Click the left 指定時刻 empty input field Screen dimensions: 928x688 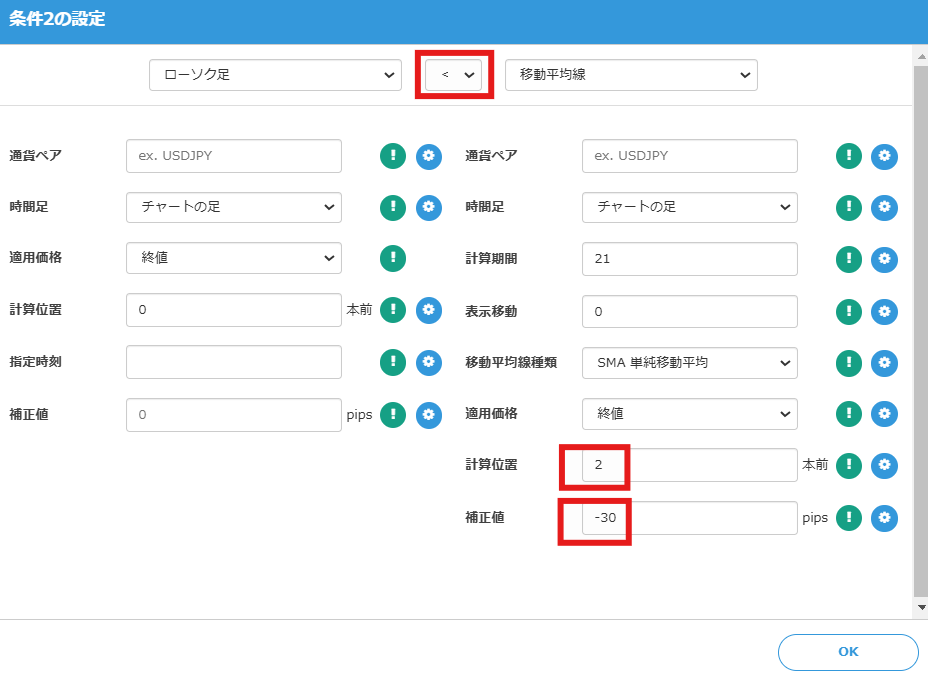click(x=234, y=362)
